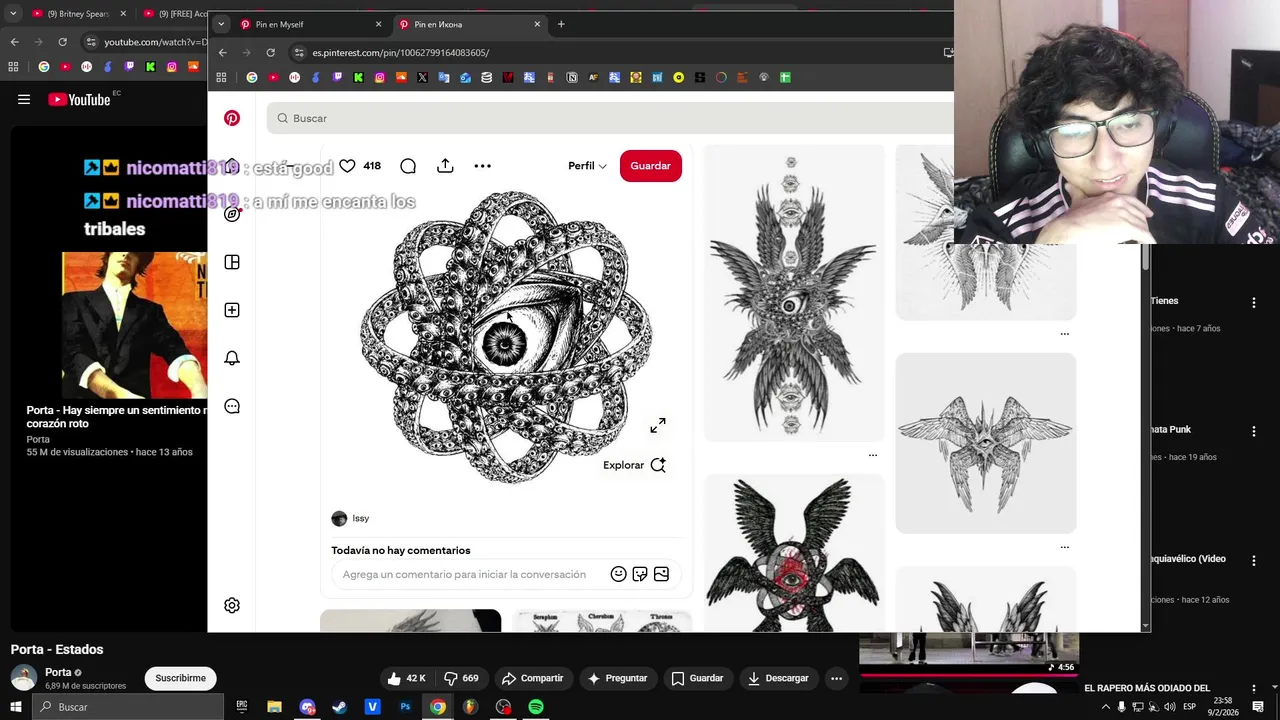
Task: Open sticker picker in comment box
Action: click(640, 574)
